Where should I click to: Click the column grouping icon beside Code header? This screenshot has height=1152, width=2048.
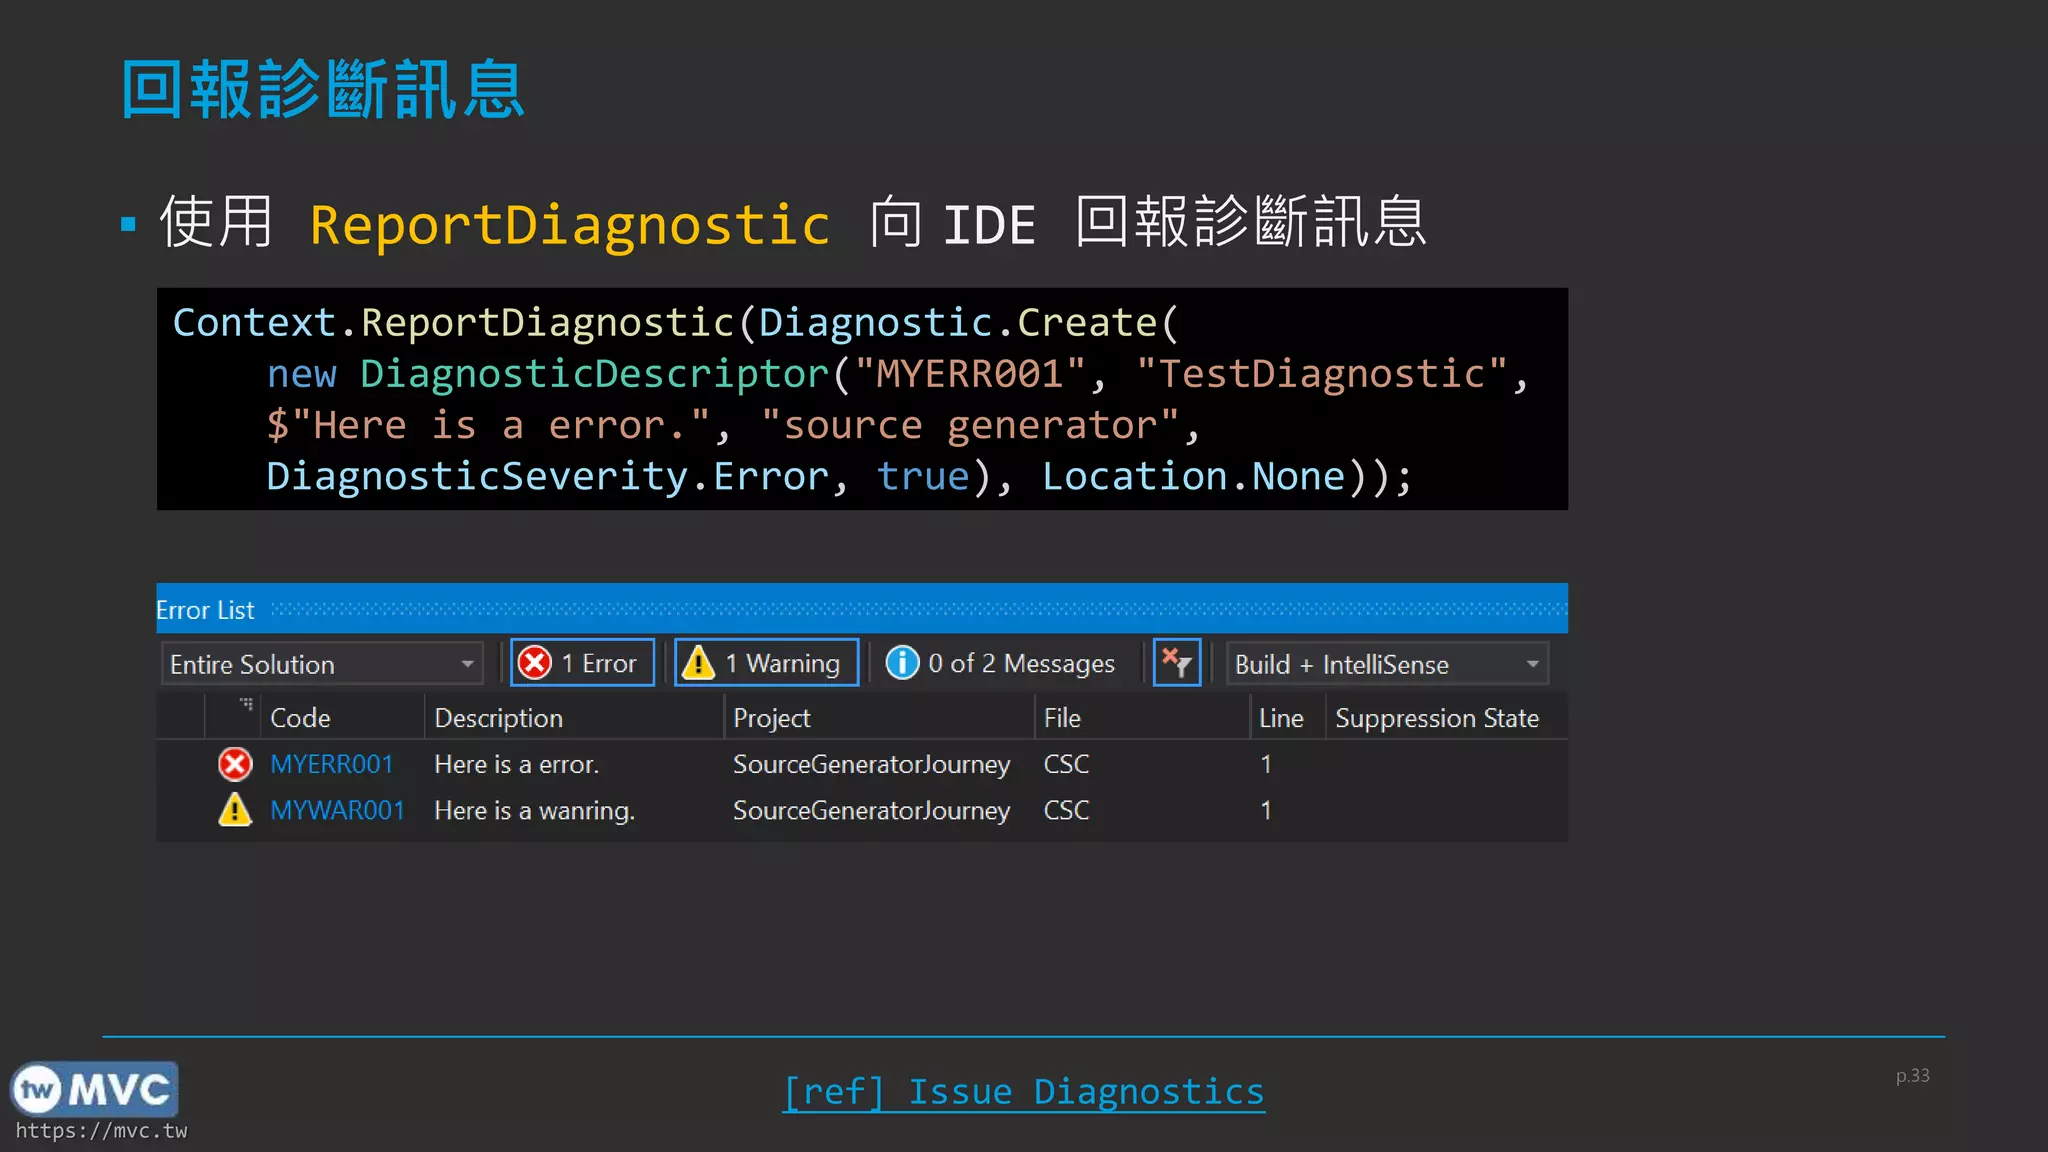coord(246,704)
